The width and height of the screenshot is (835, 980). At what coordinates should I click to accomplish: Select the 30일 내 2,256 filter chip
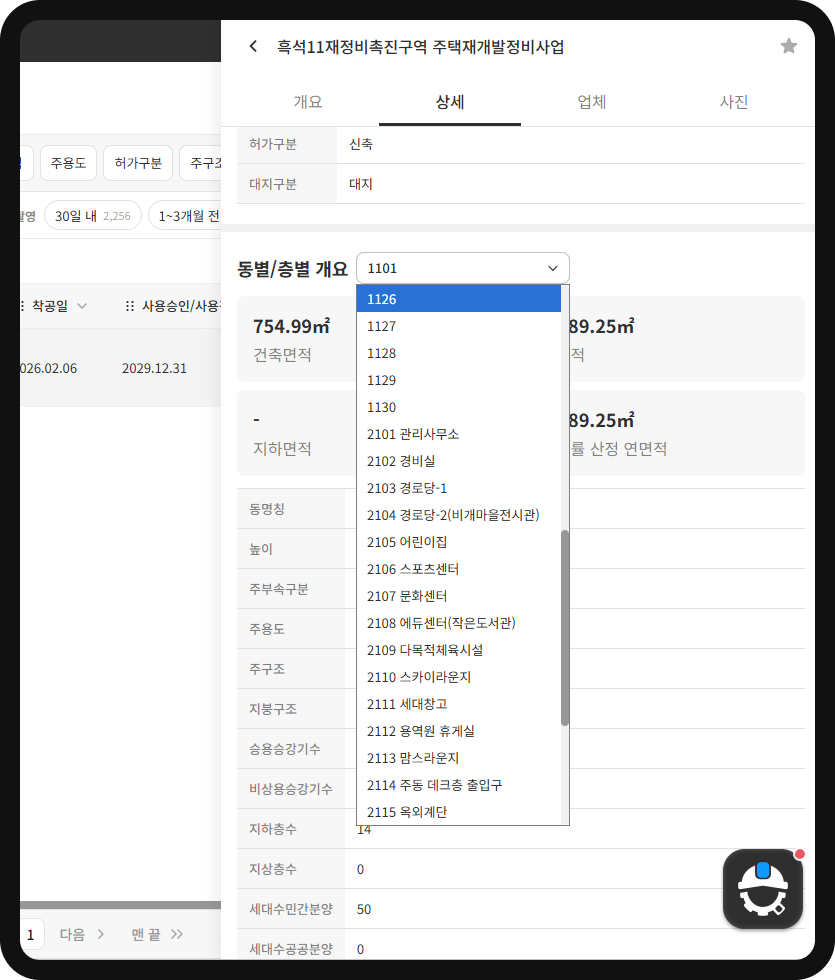[92, 216]
